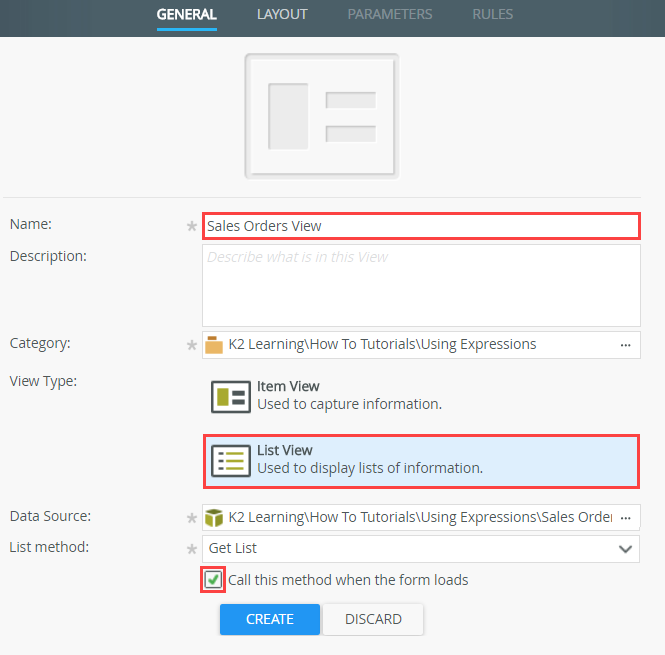The image size is (665, 655).
Task: Switch to the GENERAL tab
Action: coord(187,14)
